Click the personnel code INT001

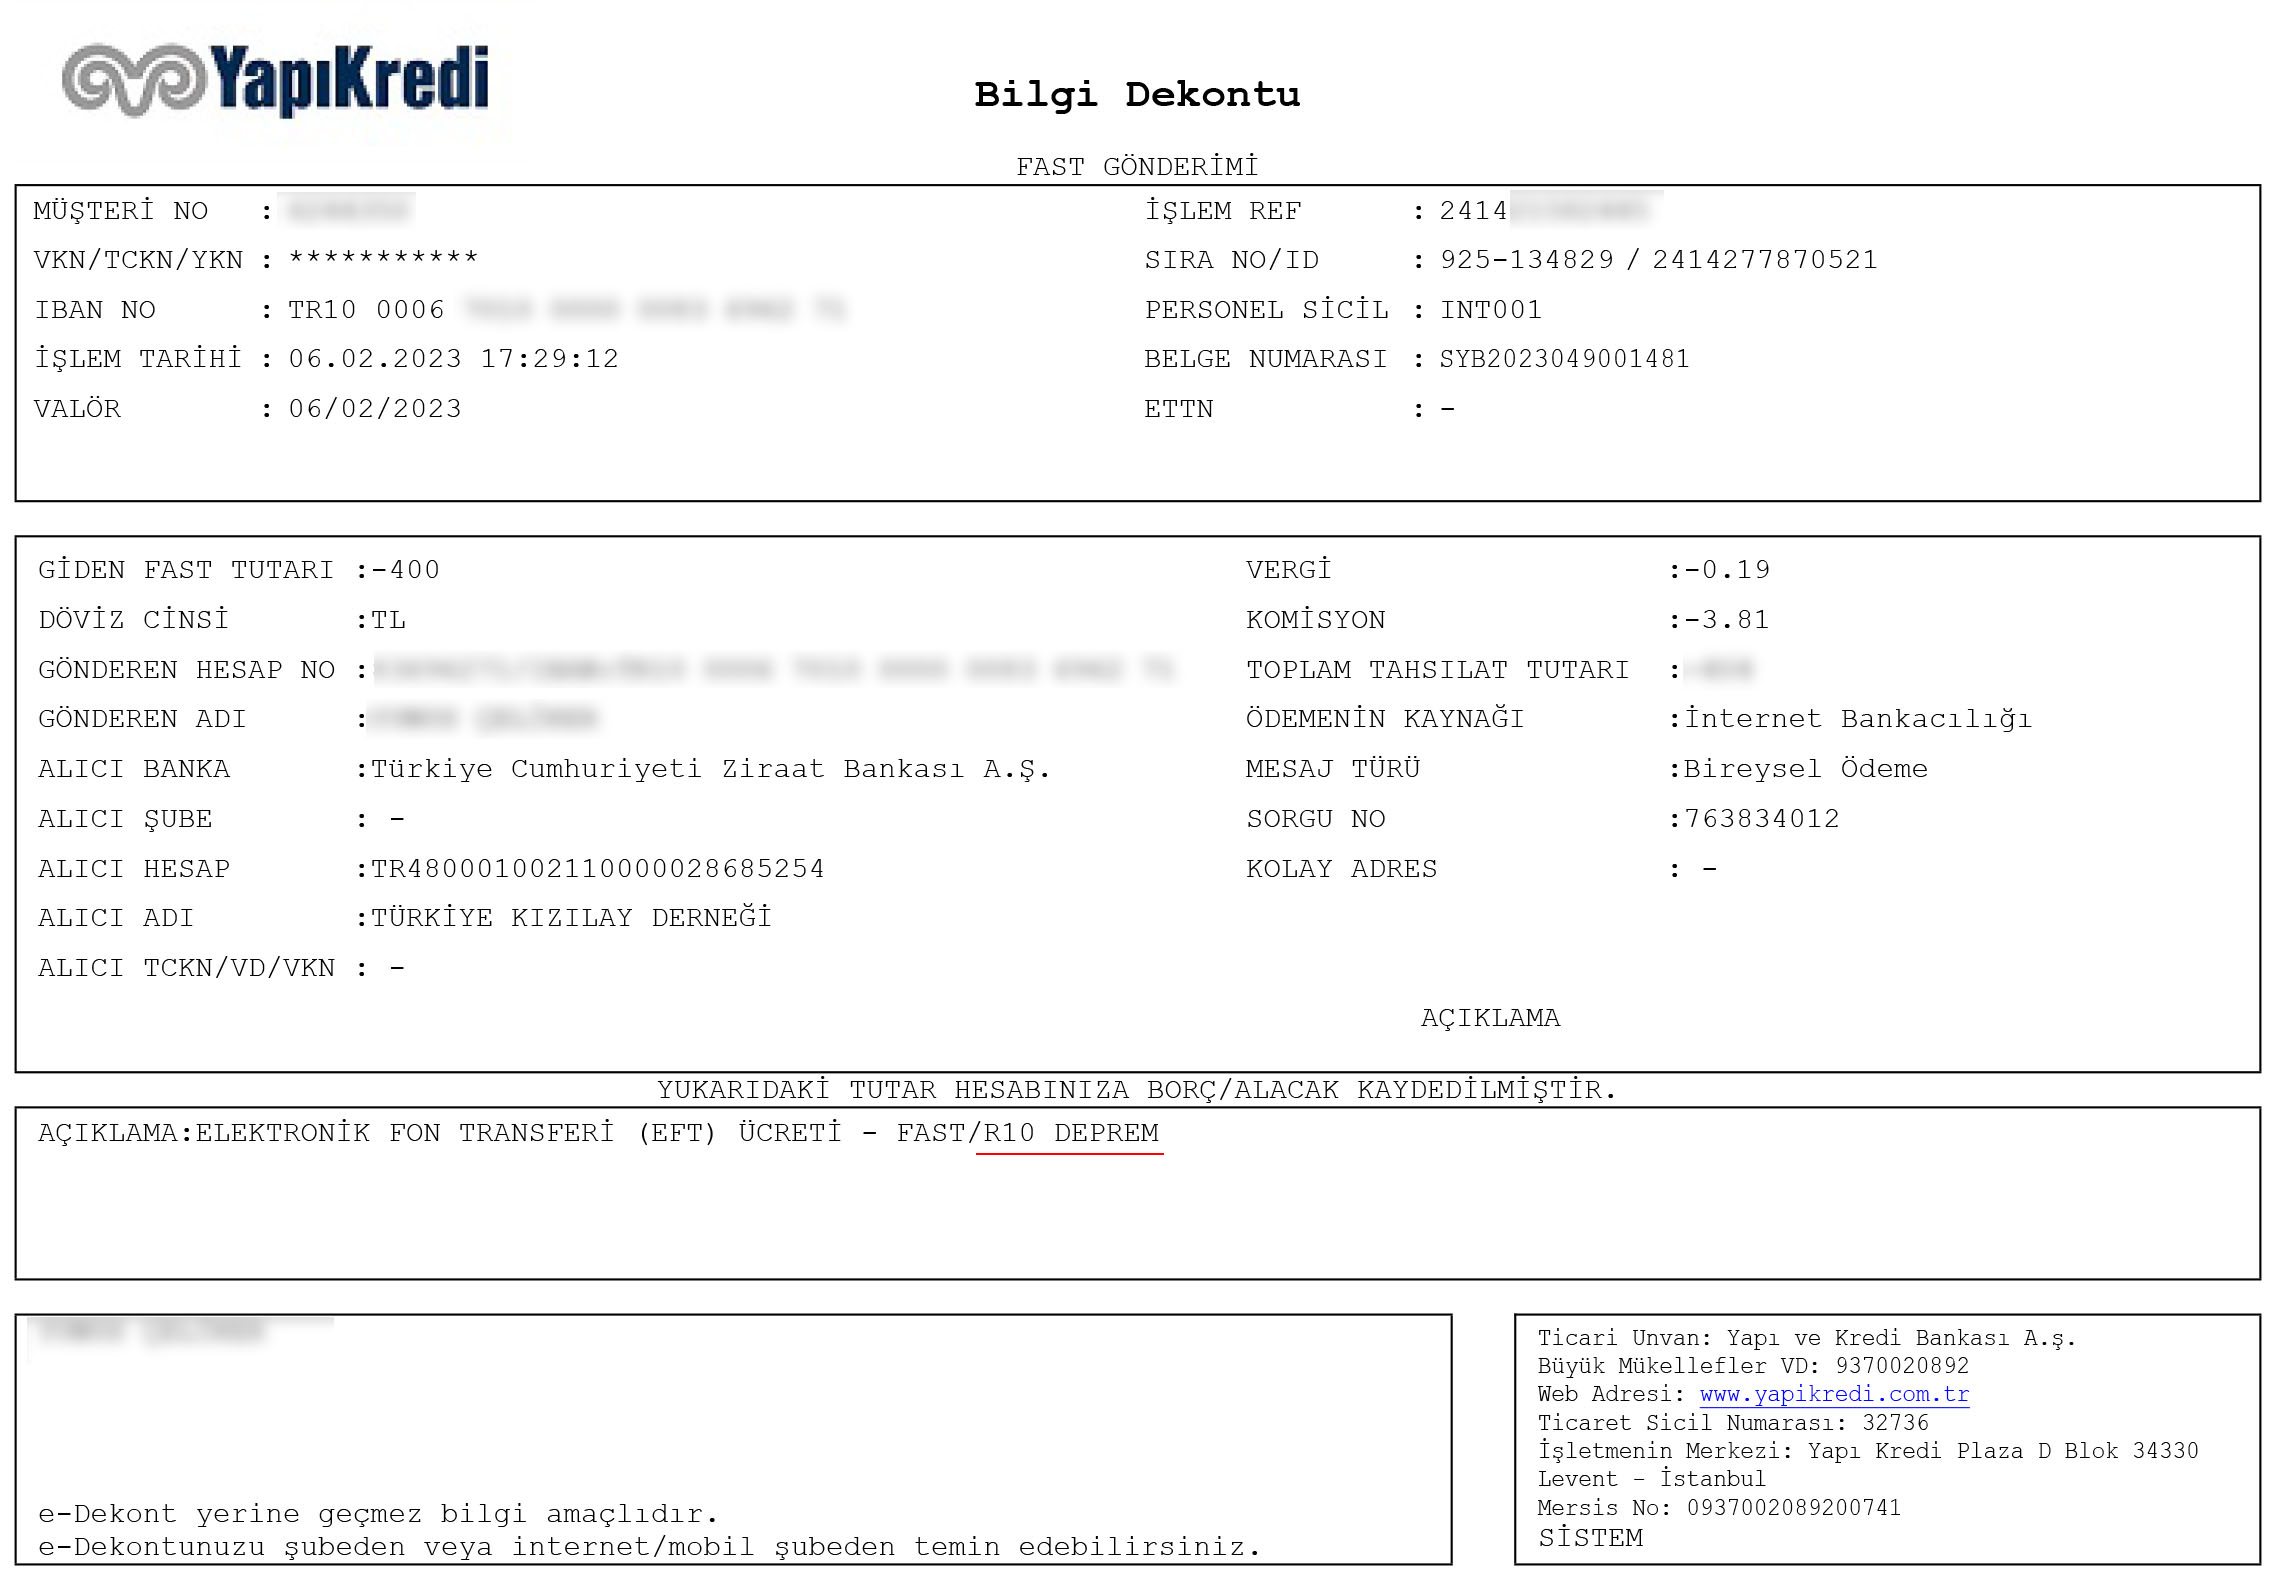(1491, 310)
